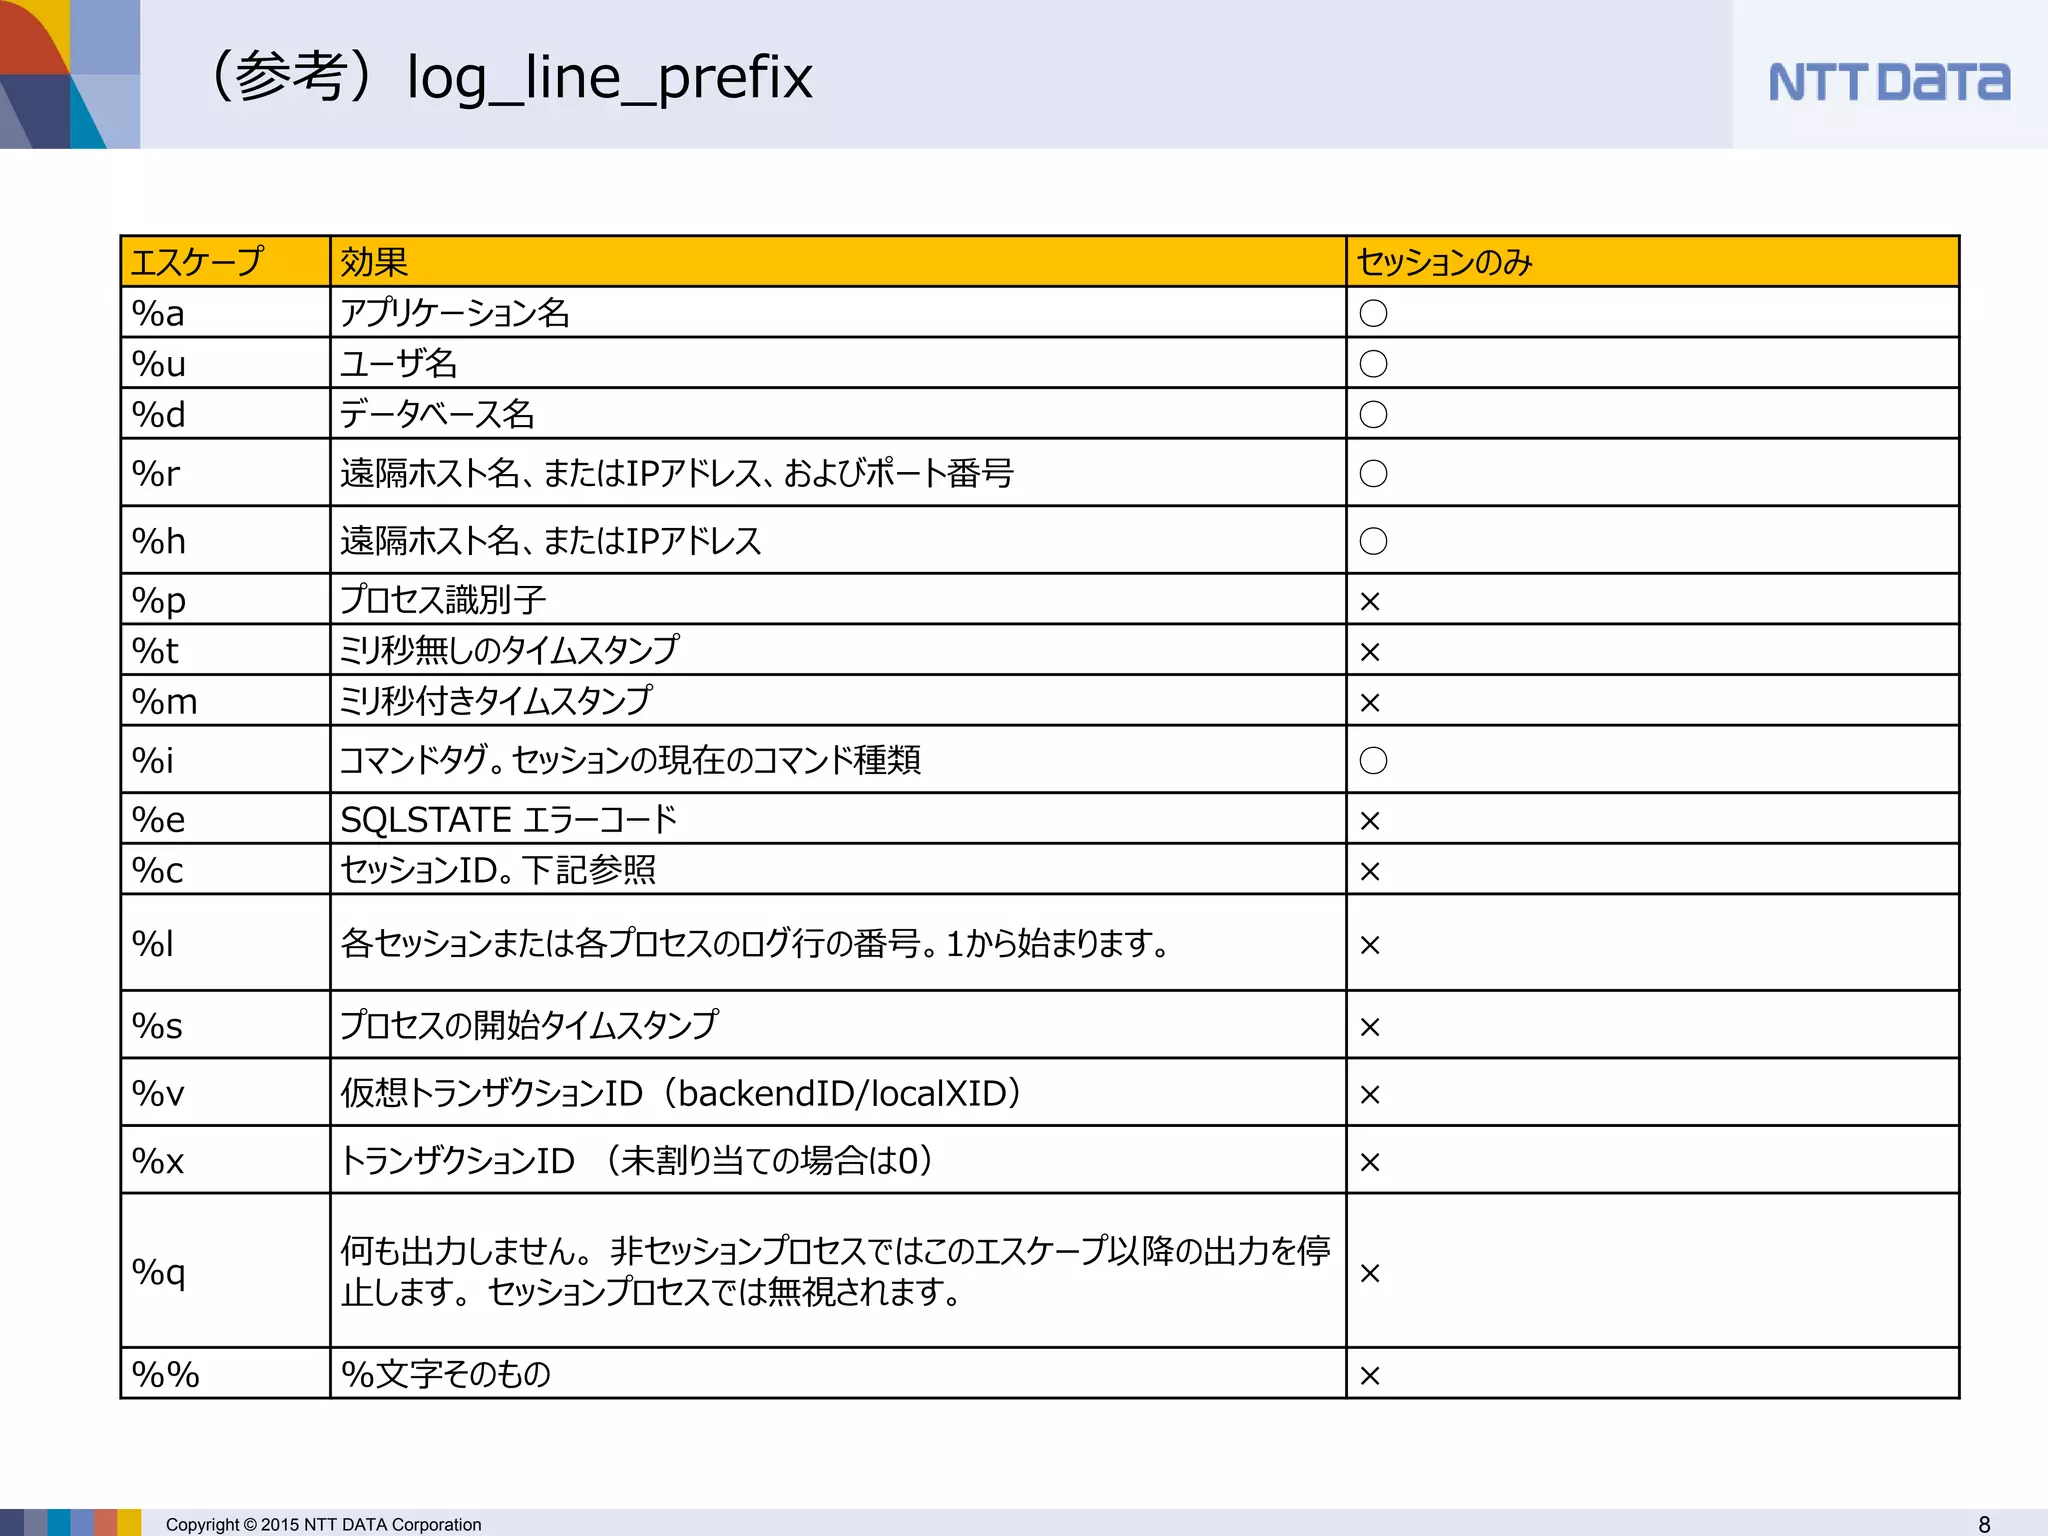
Task: Select the '%l' escape cell
Action: point(225,943)
